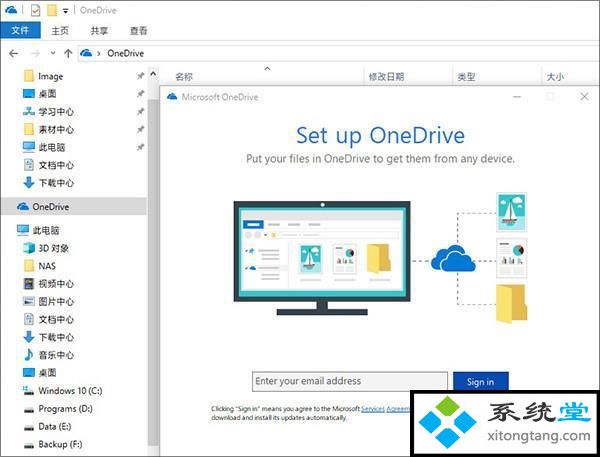600x457 pixels.
Task: Click the navigation pane scroll up arrow
Action: 153,73
